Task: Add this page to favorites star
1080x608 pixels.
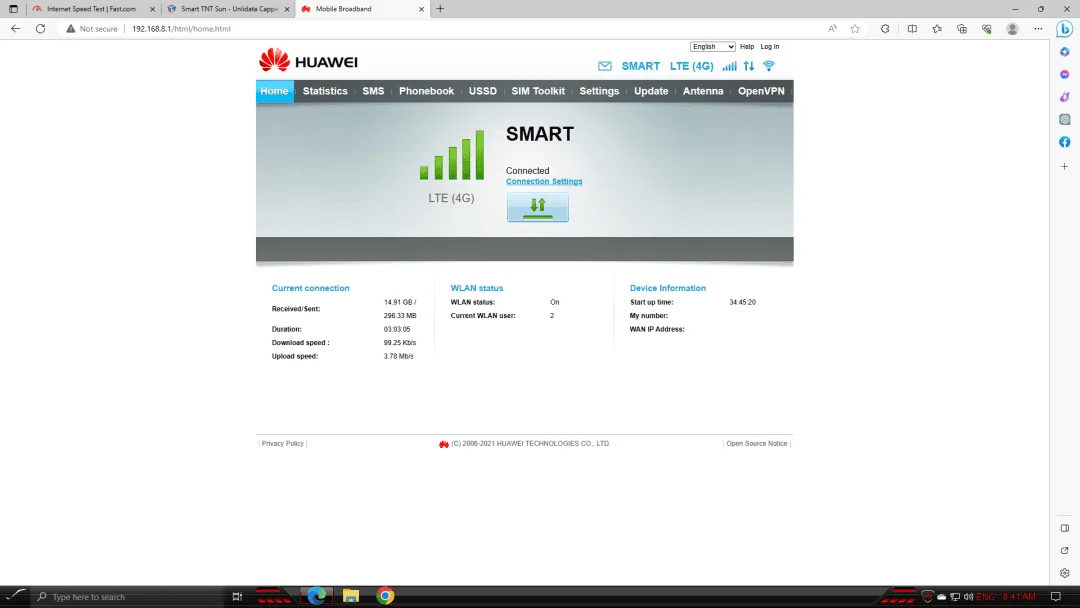Action: tap(855, 29)
